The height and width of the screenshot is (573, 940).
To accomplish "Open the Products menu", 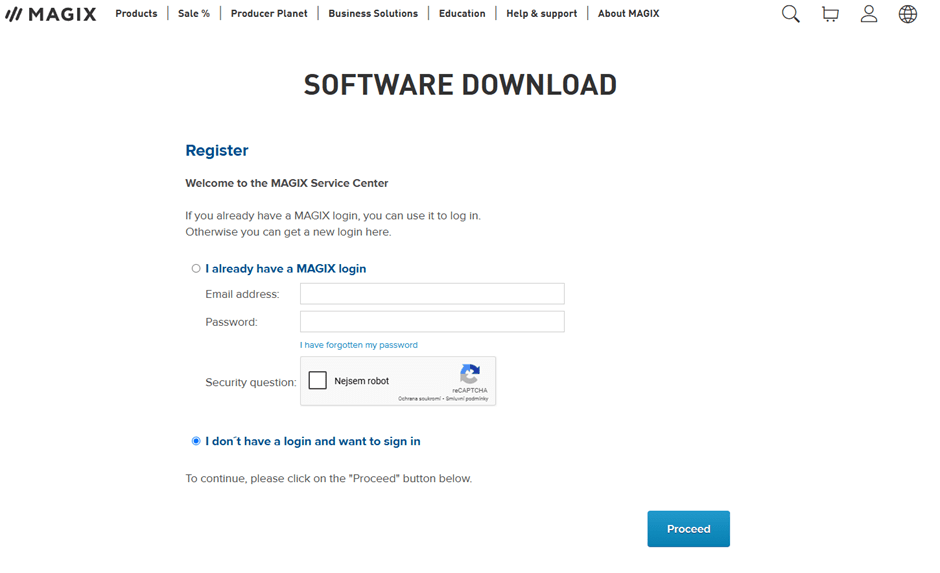I will [136, 14].
